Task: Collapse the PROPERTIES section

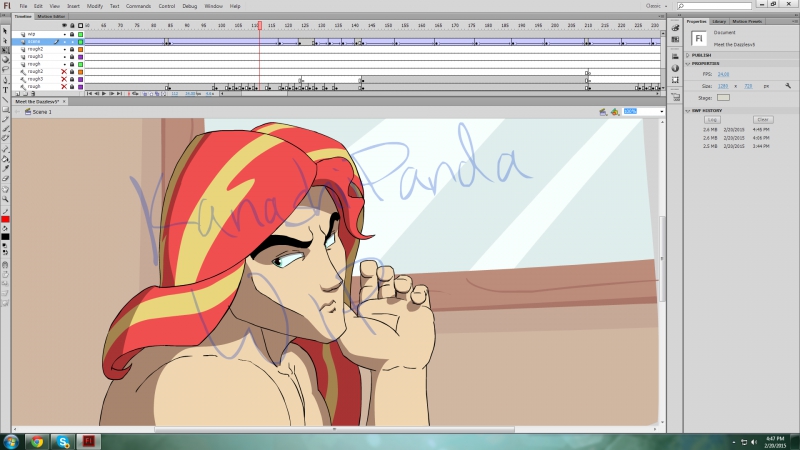Action: tap(688, 64)
